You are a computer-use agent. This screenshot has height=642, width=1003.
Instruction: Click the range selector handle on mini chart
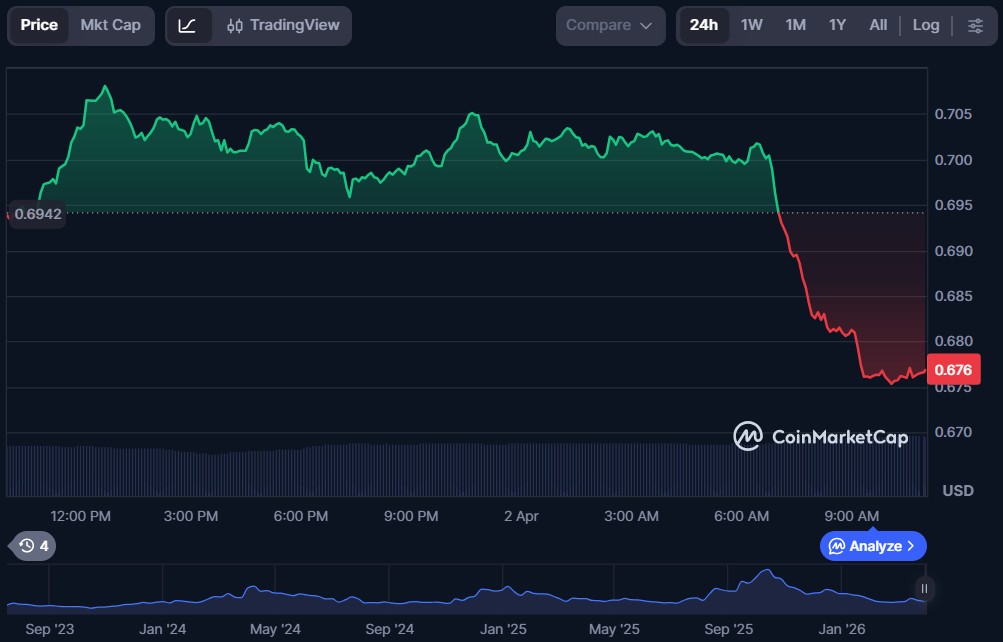click(x=922, y=588)
